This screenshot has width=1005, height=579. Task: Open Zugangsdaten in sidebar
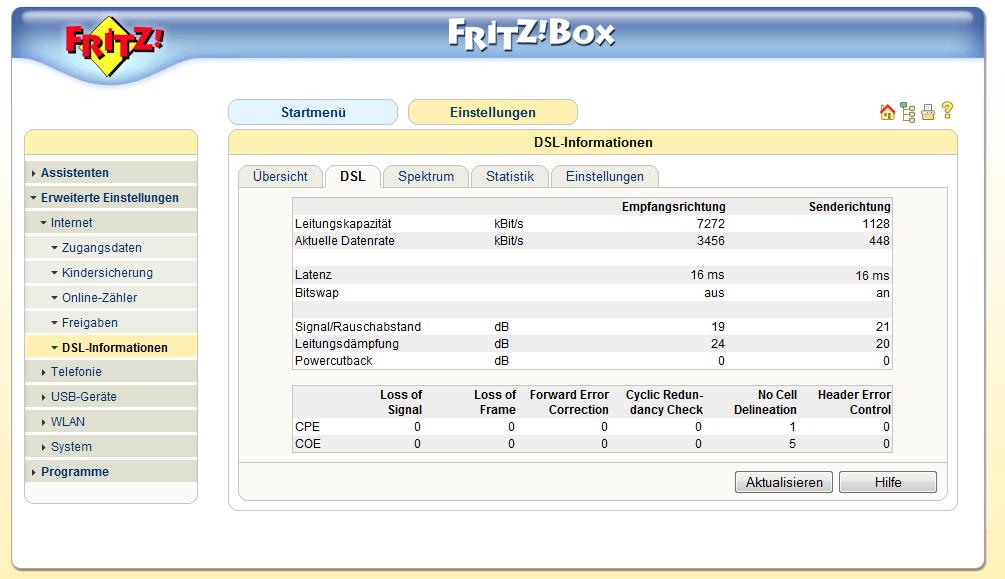tap(101, 248)
